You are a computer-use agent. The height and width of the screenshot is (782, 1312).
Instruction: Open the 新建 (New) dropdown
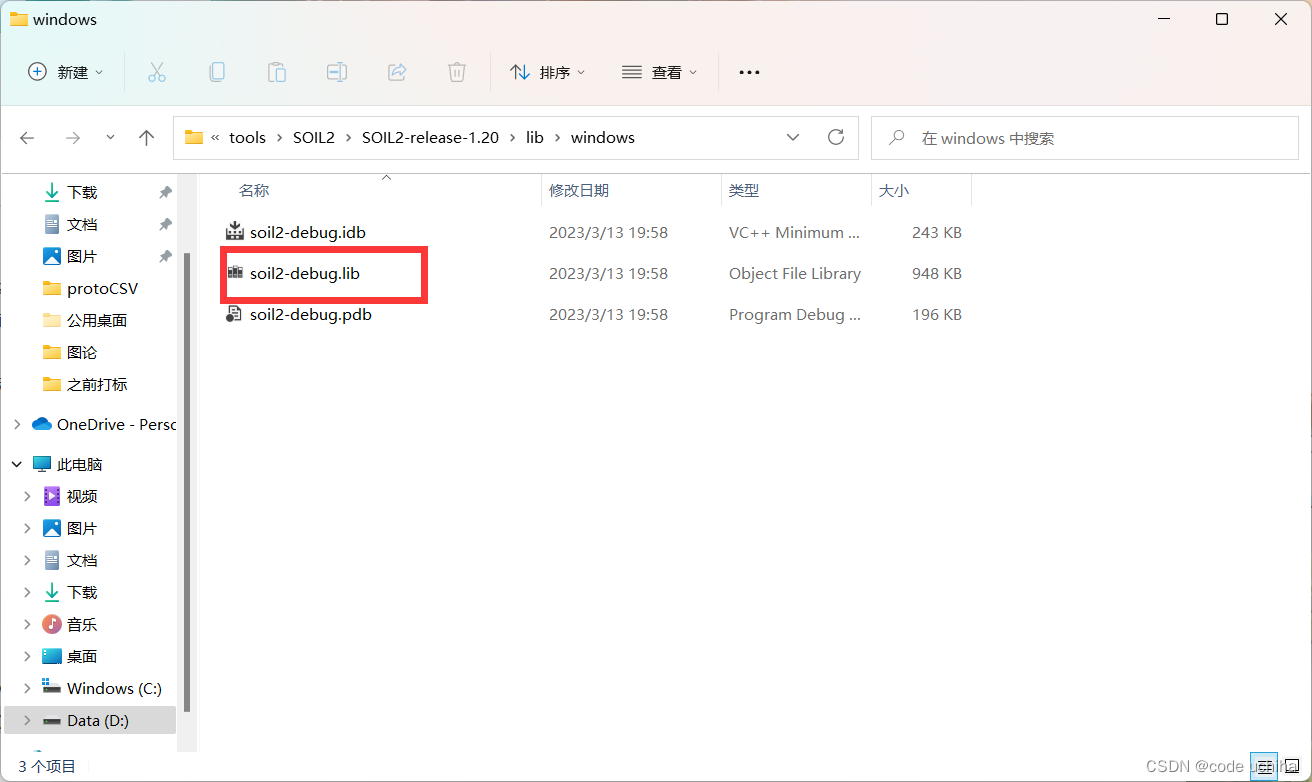coord(66,72)
